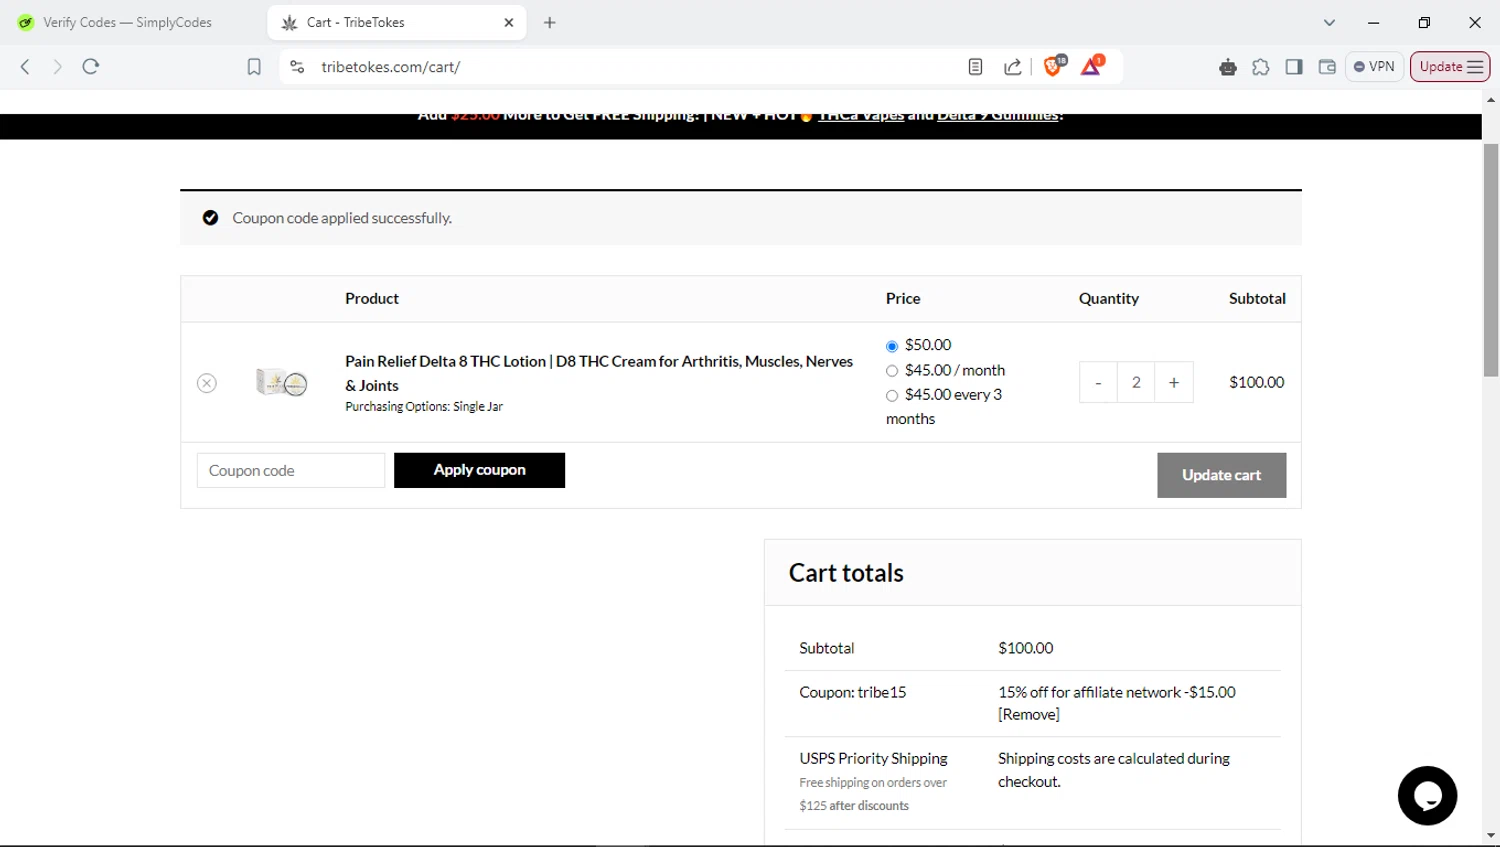Toggle reader mode icon in address bar

pos(975,67)
